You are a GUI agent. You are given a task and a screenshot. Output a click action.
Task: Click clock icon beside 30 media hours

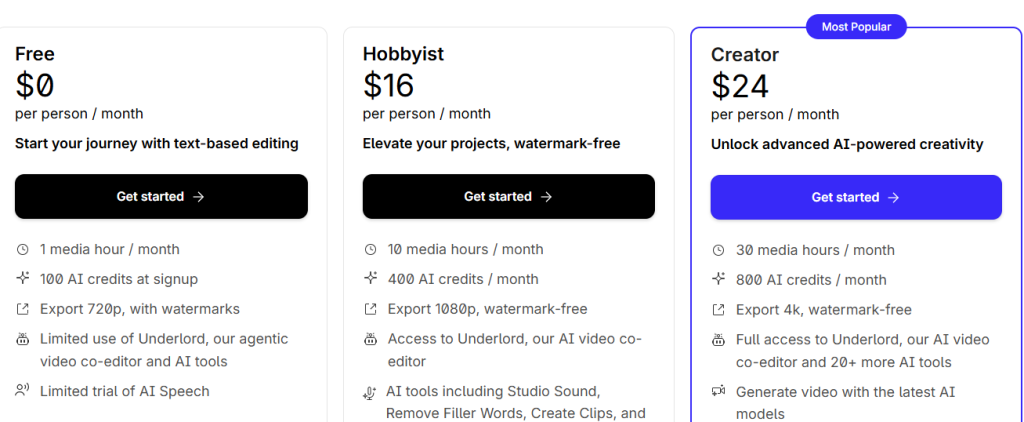point(718,250)
